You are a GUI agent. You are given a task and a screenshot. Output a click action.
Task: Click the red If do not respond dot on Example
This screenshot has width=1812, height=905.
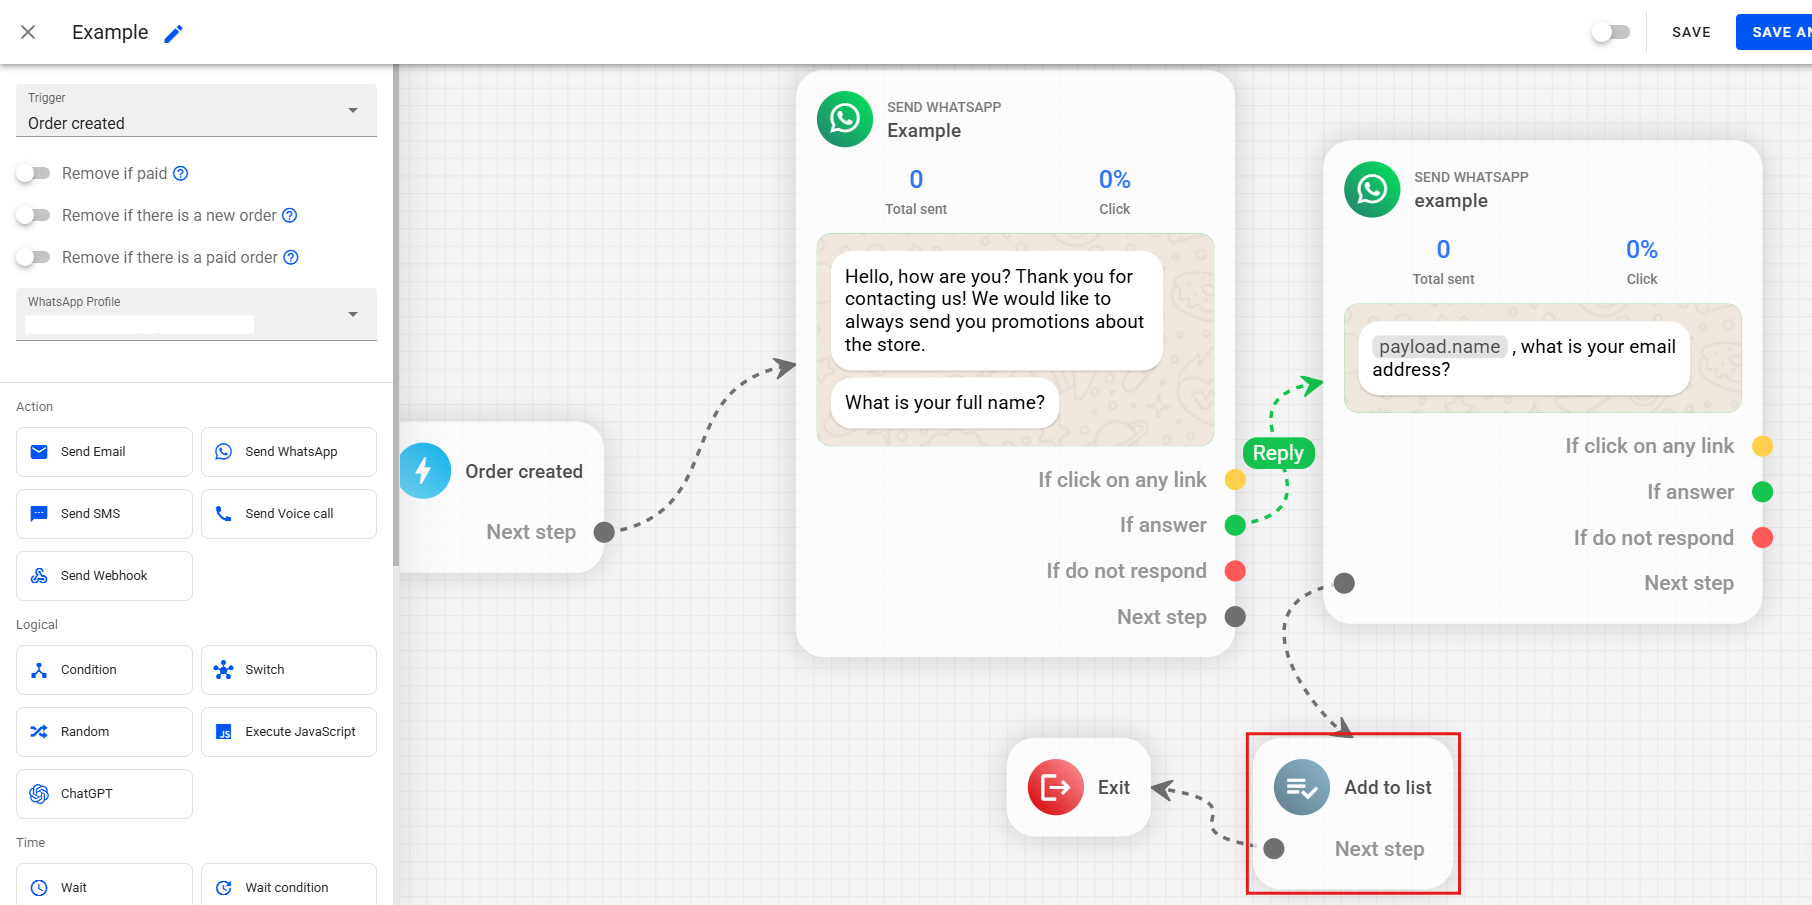[1235, 571]
